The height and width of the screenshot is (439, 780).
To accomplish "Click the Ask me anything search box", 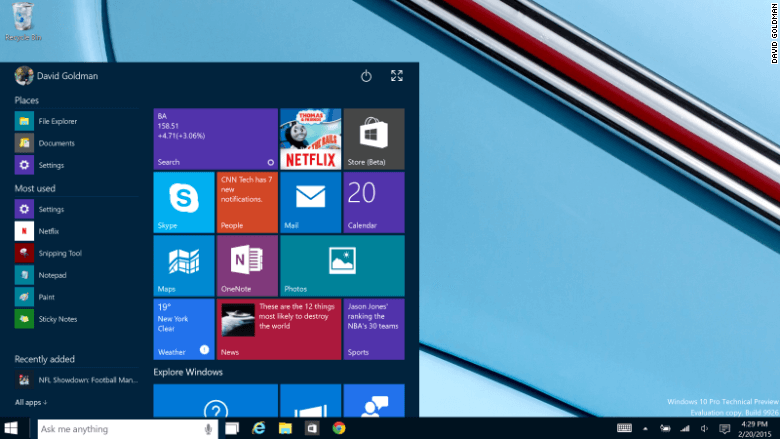I will click(127, 429).
